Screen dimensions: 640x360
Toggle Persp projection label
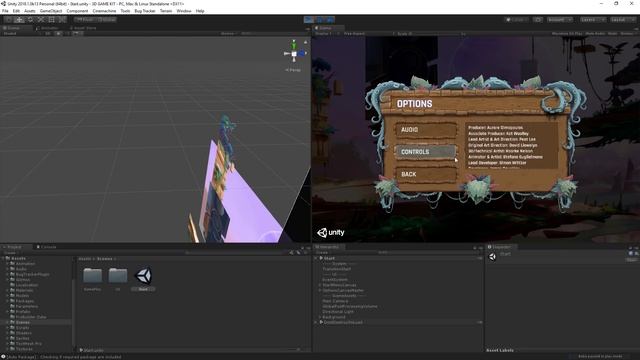pyautogui.click(x=293, y=70)
